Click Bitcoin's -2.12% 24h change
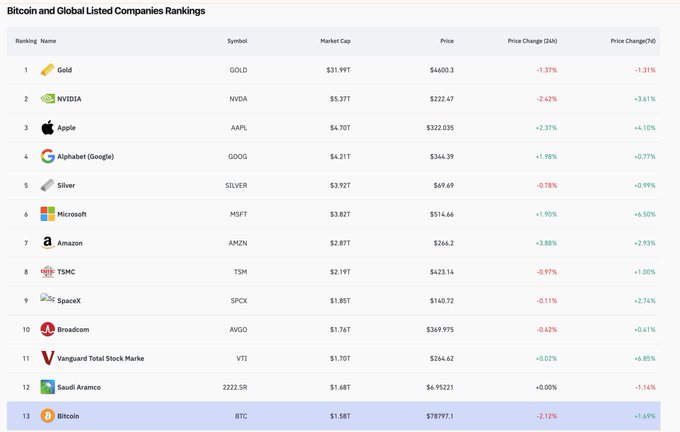 (547, 416)
